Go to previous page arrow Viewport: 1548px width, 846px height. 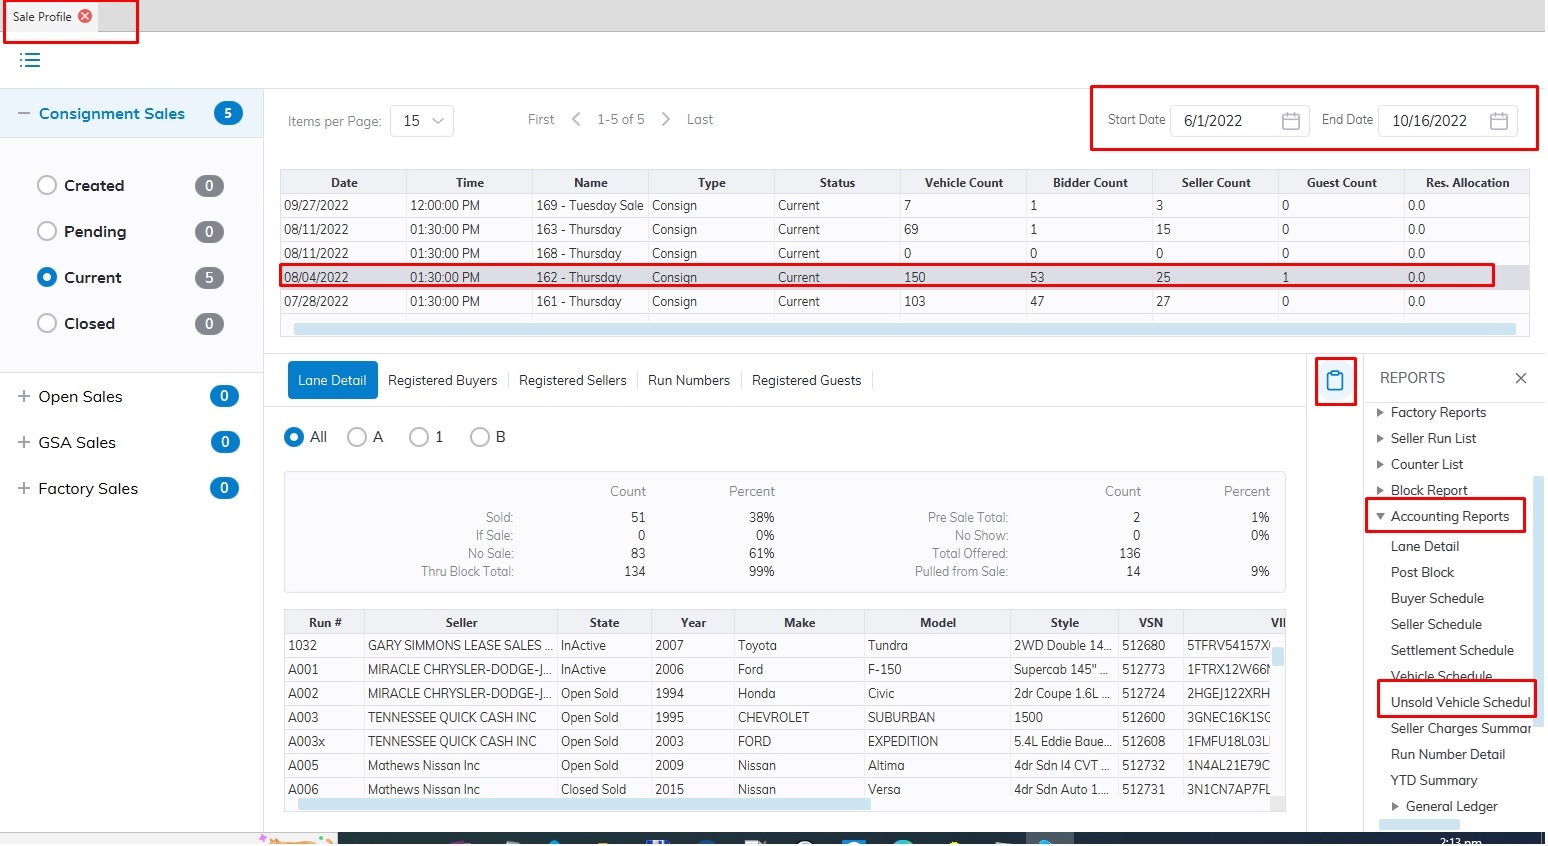click(x=576, y=120)
